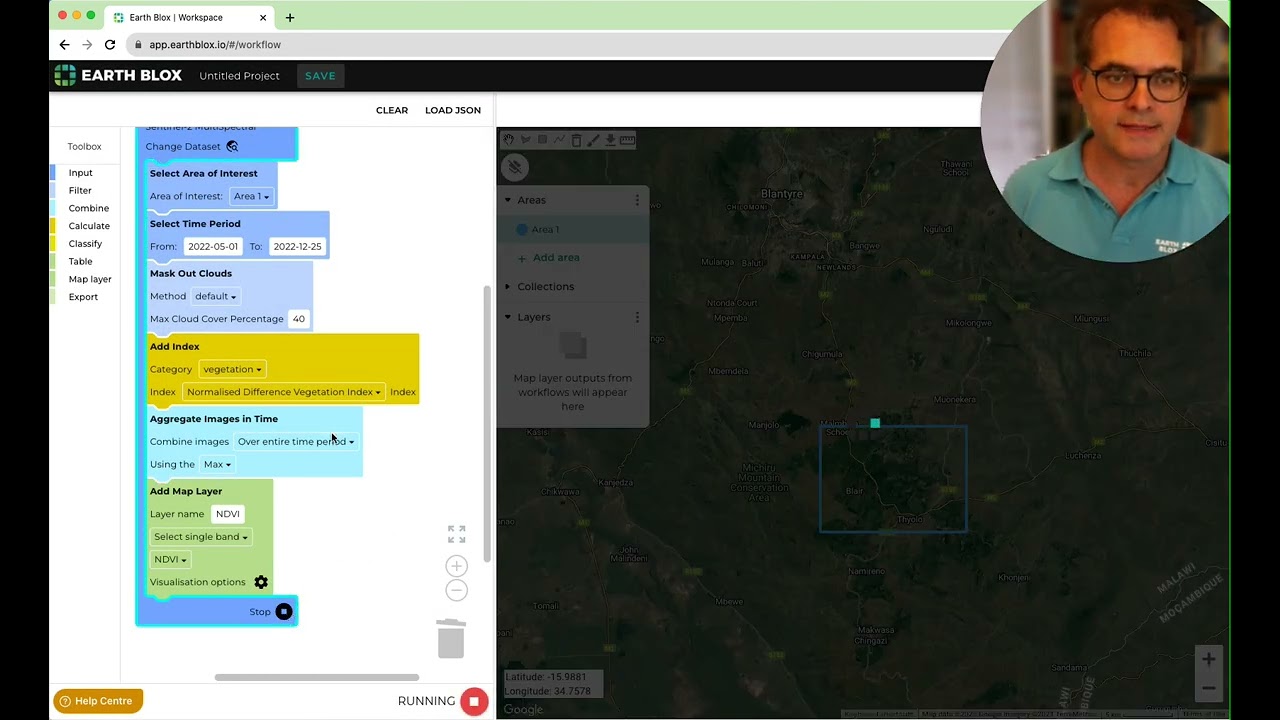
Task: Click the map toolbar download icon
Action: pos(610,140)
